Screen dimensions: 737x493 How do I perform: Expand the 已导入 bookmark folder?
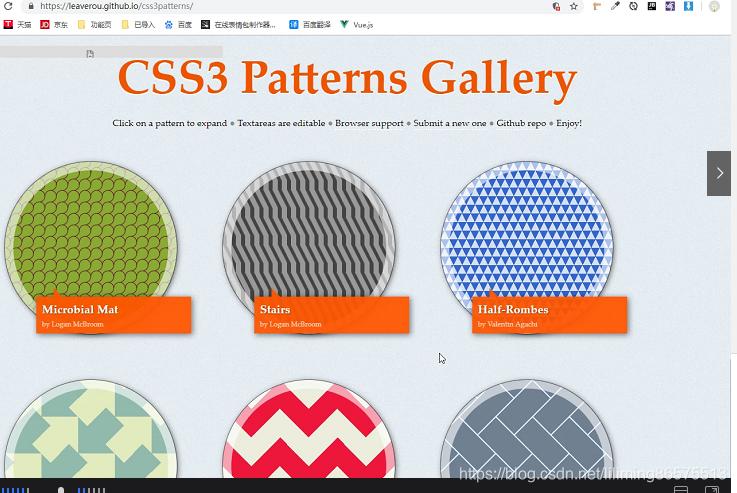tap(138, 24)
